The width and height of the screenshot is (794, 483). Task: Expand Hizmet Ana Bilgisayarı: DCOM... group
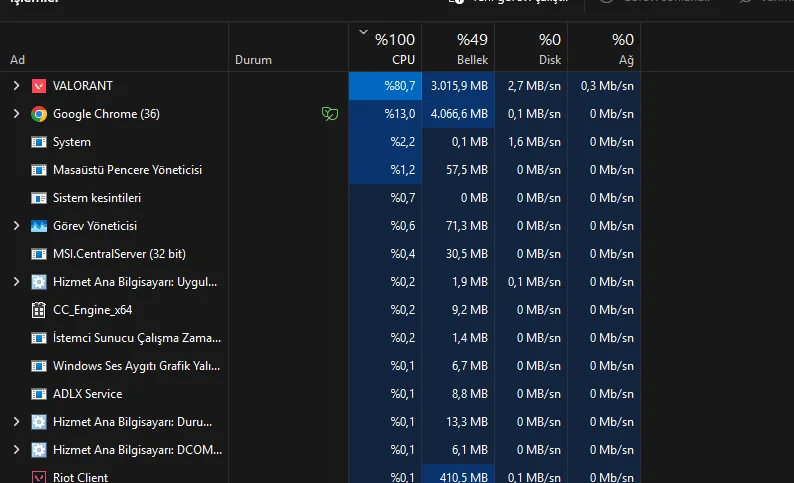coord(16,450)
